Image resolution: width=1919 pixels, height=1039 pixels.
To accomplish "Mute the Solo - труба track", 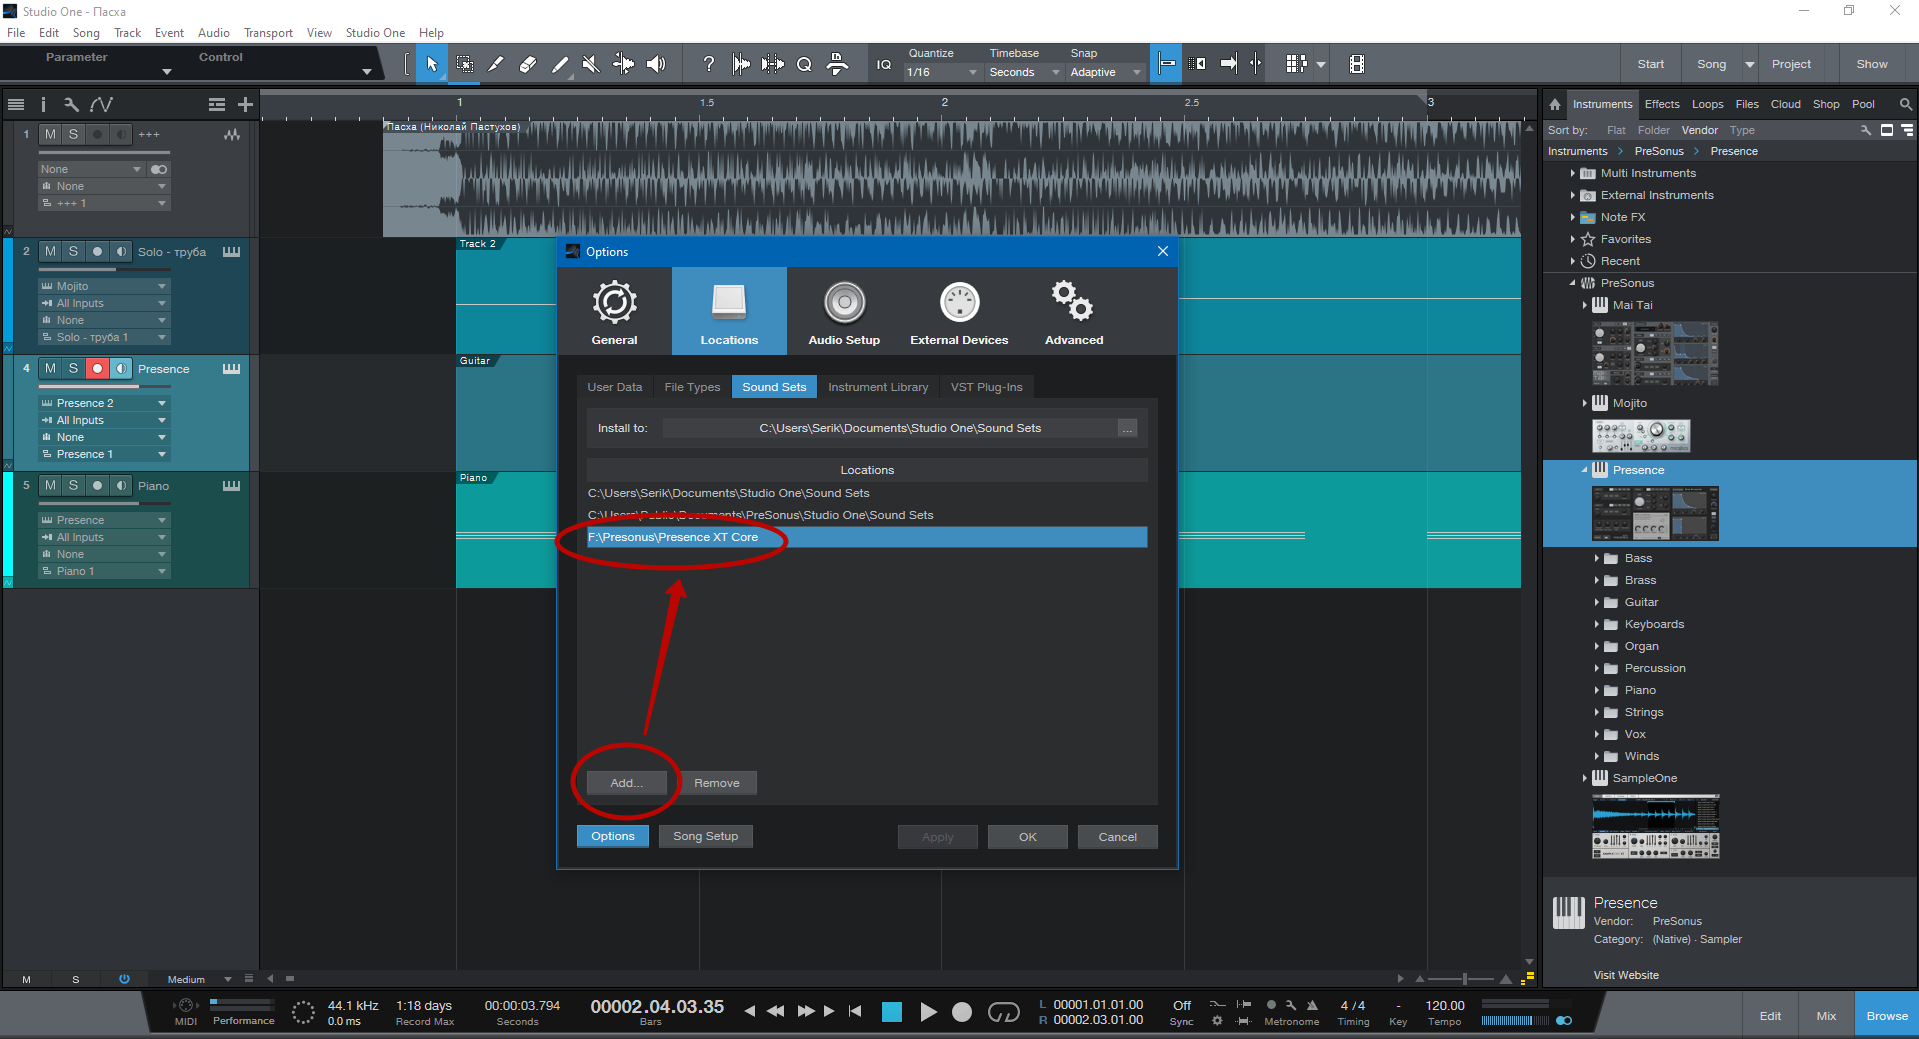I will point(50,252).
